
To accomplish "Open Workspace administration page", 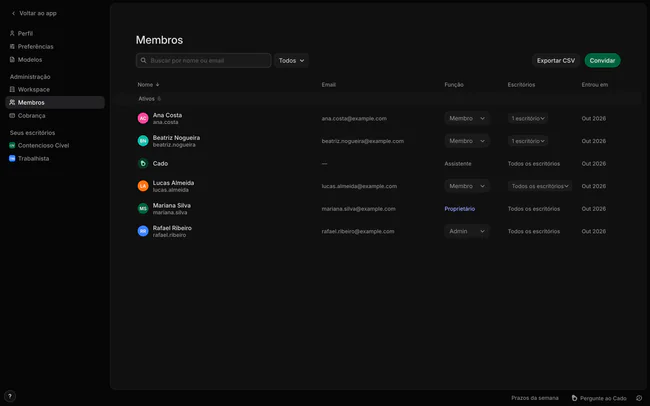I will point(55,89).
